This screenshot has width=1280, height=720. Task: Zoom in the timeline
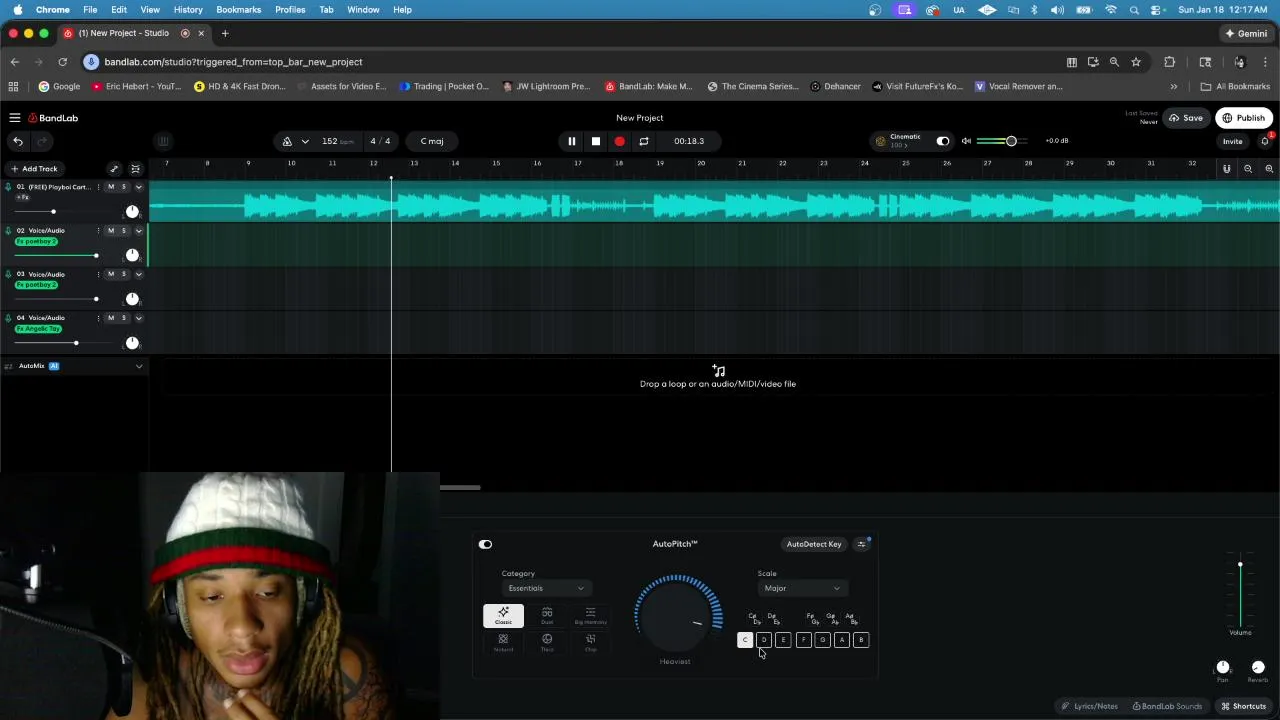coord(1269,169)
